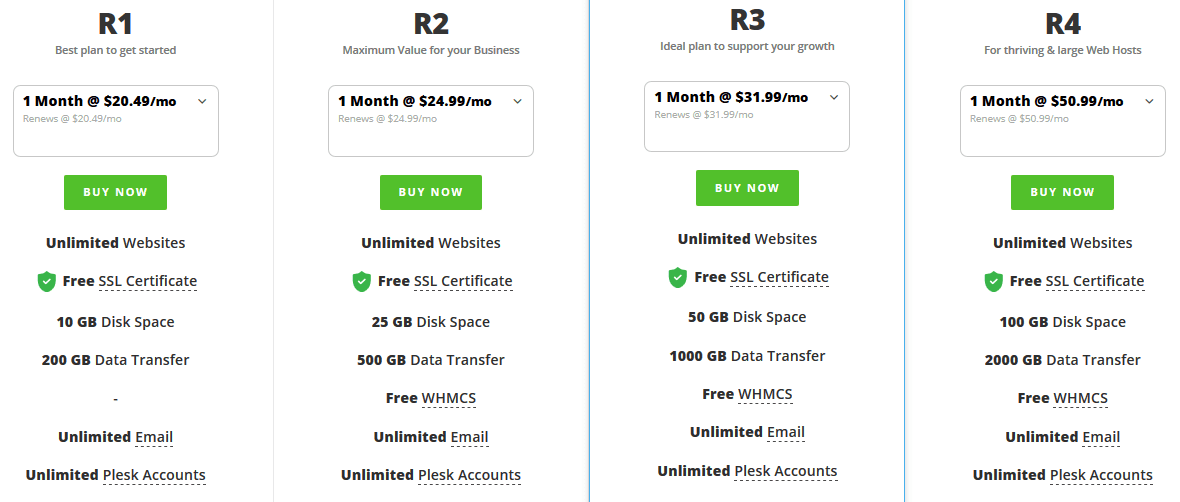Click the green shield icon in R2 plan

click(x=362, y=281)
